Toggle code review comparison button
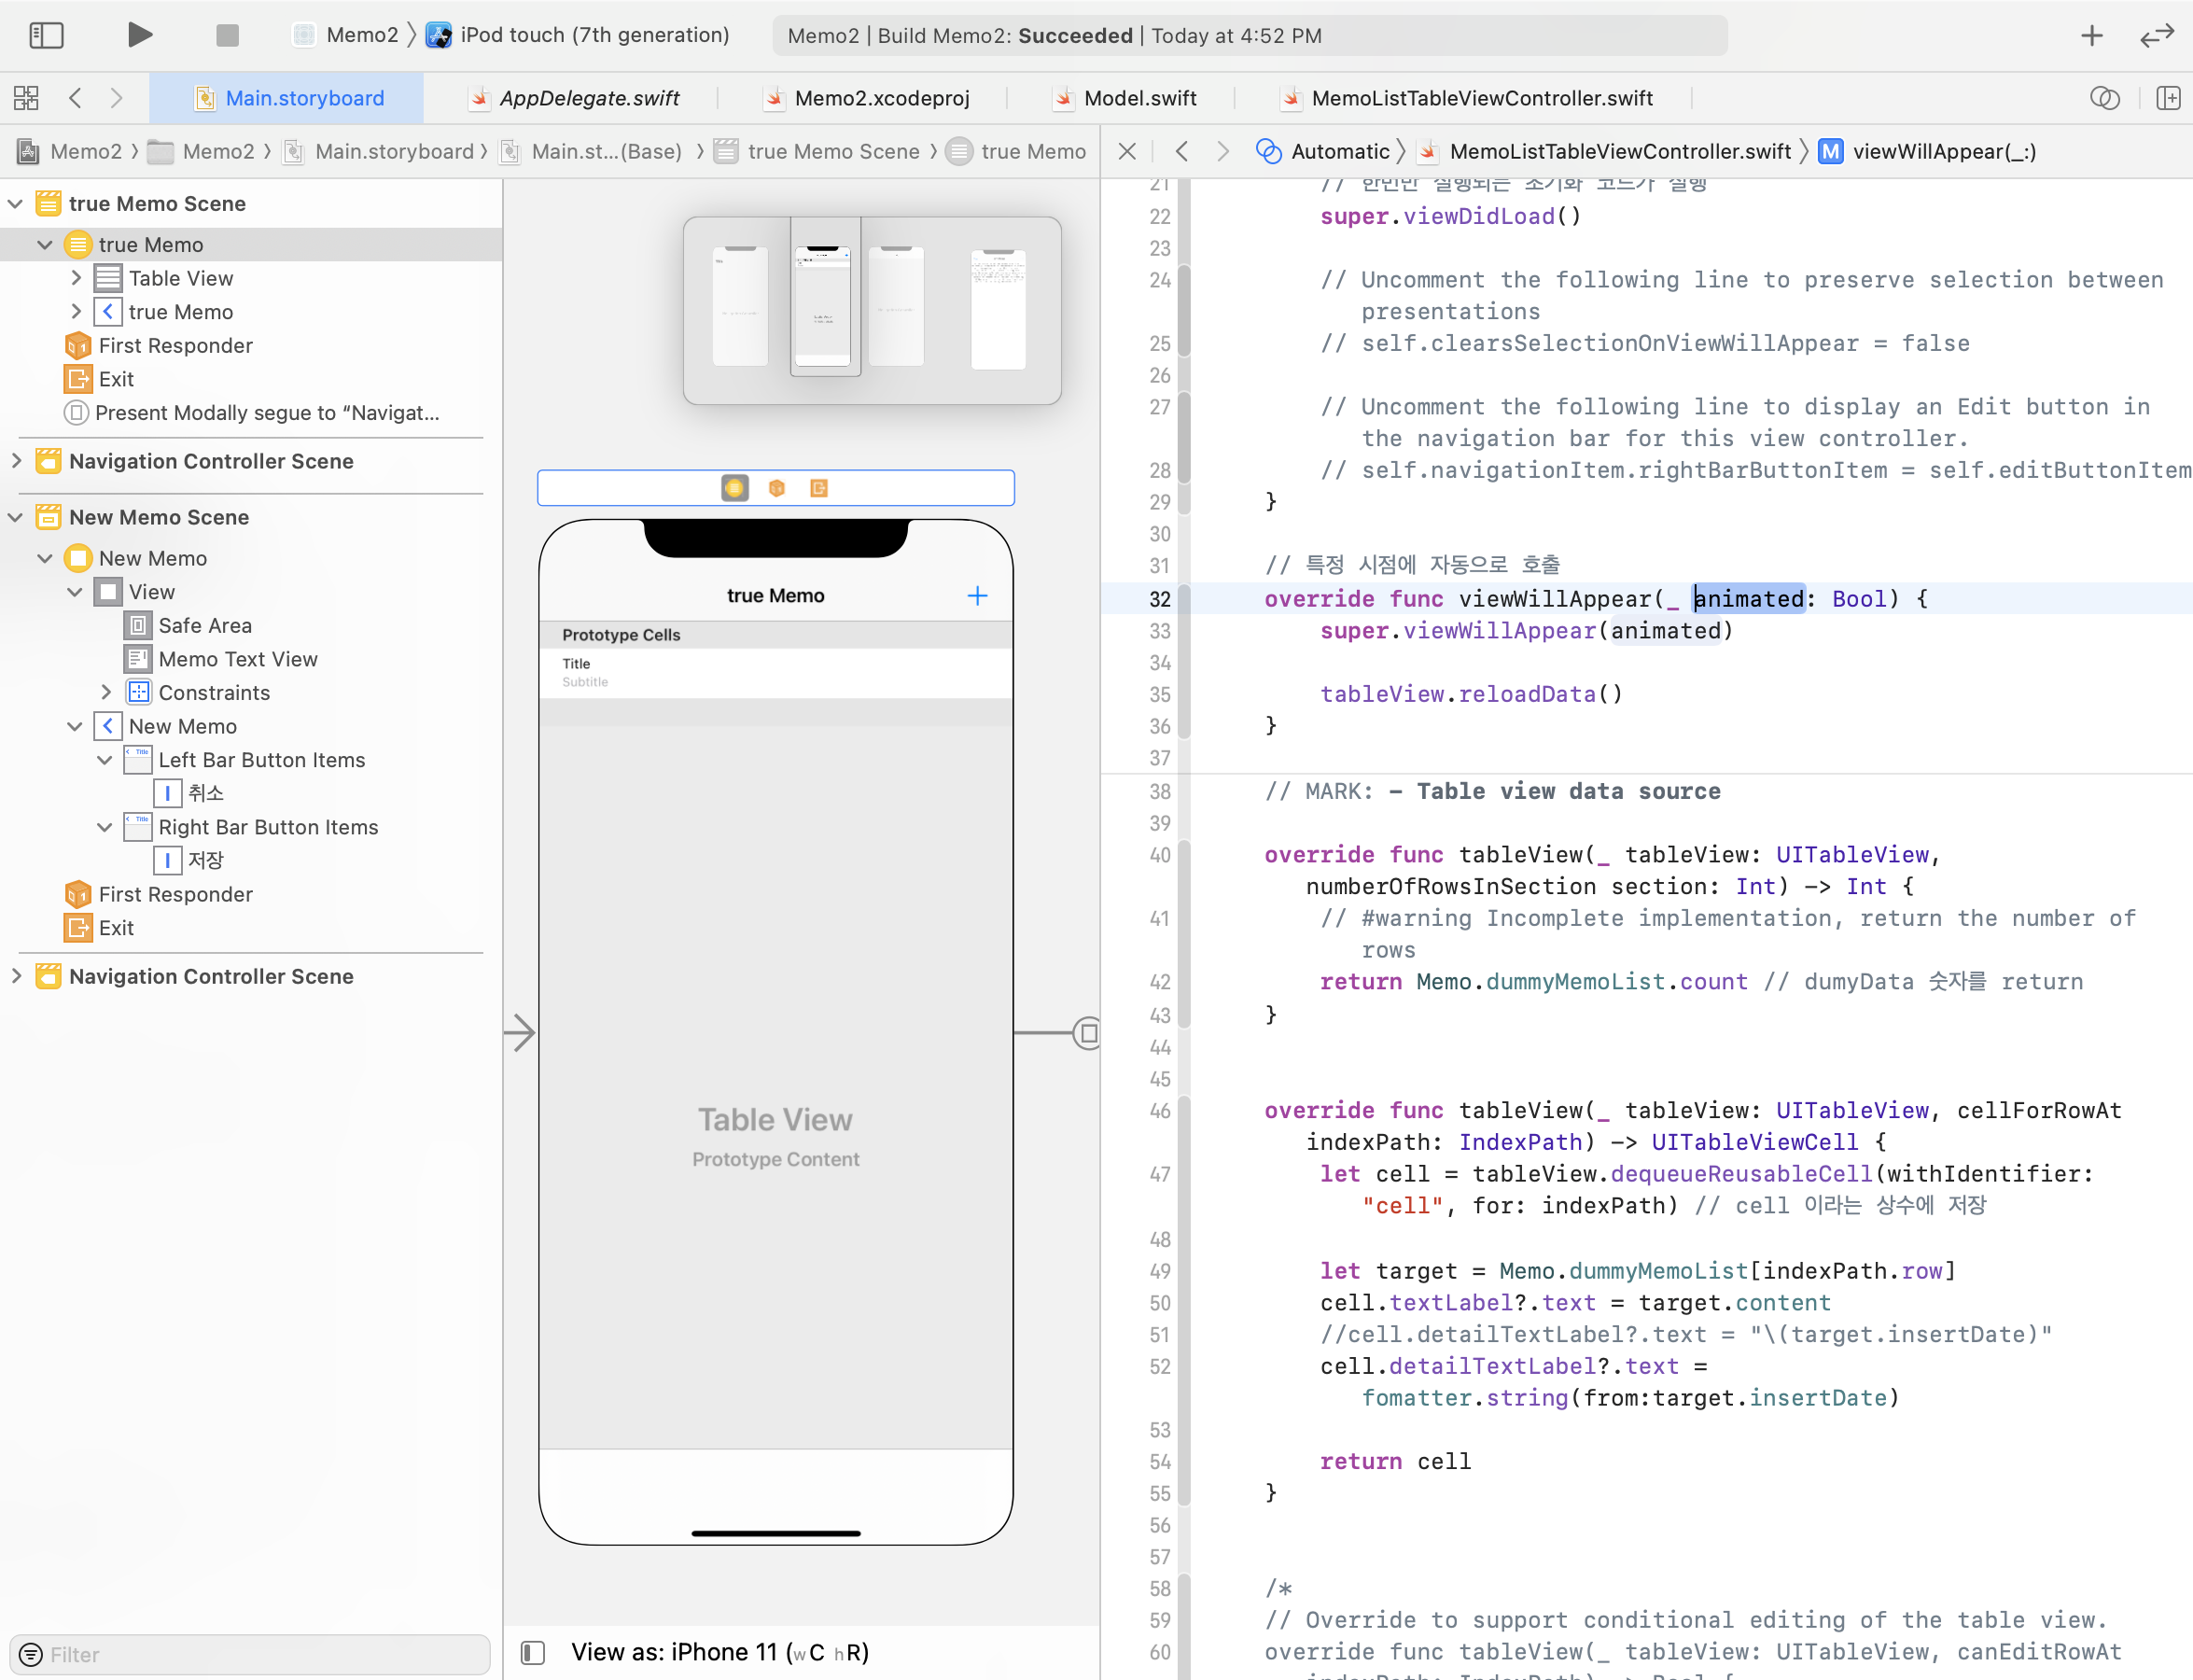 2104,98
